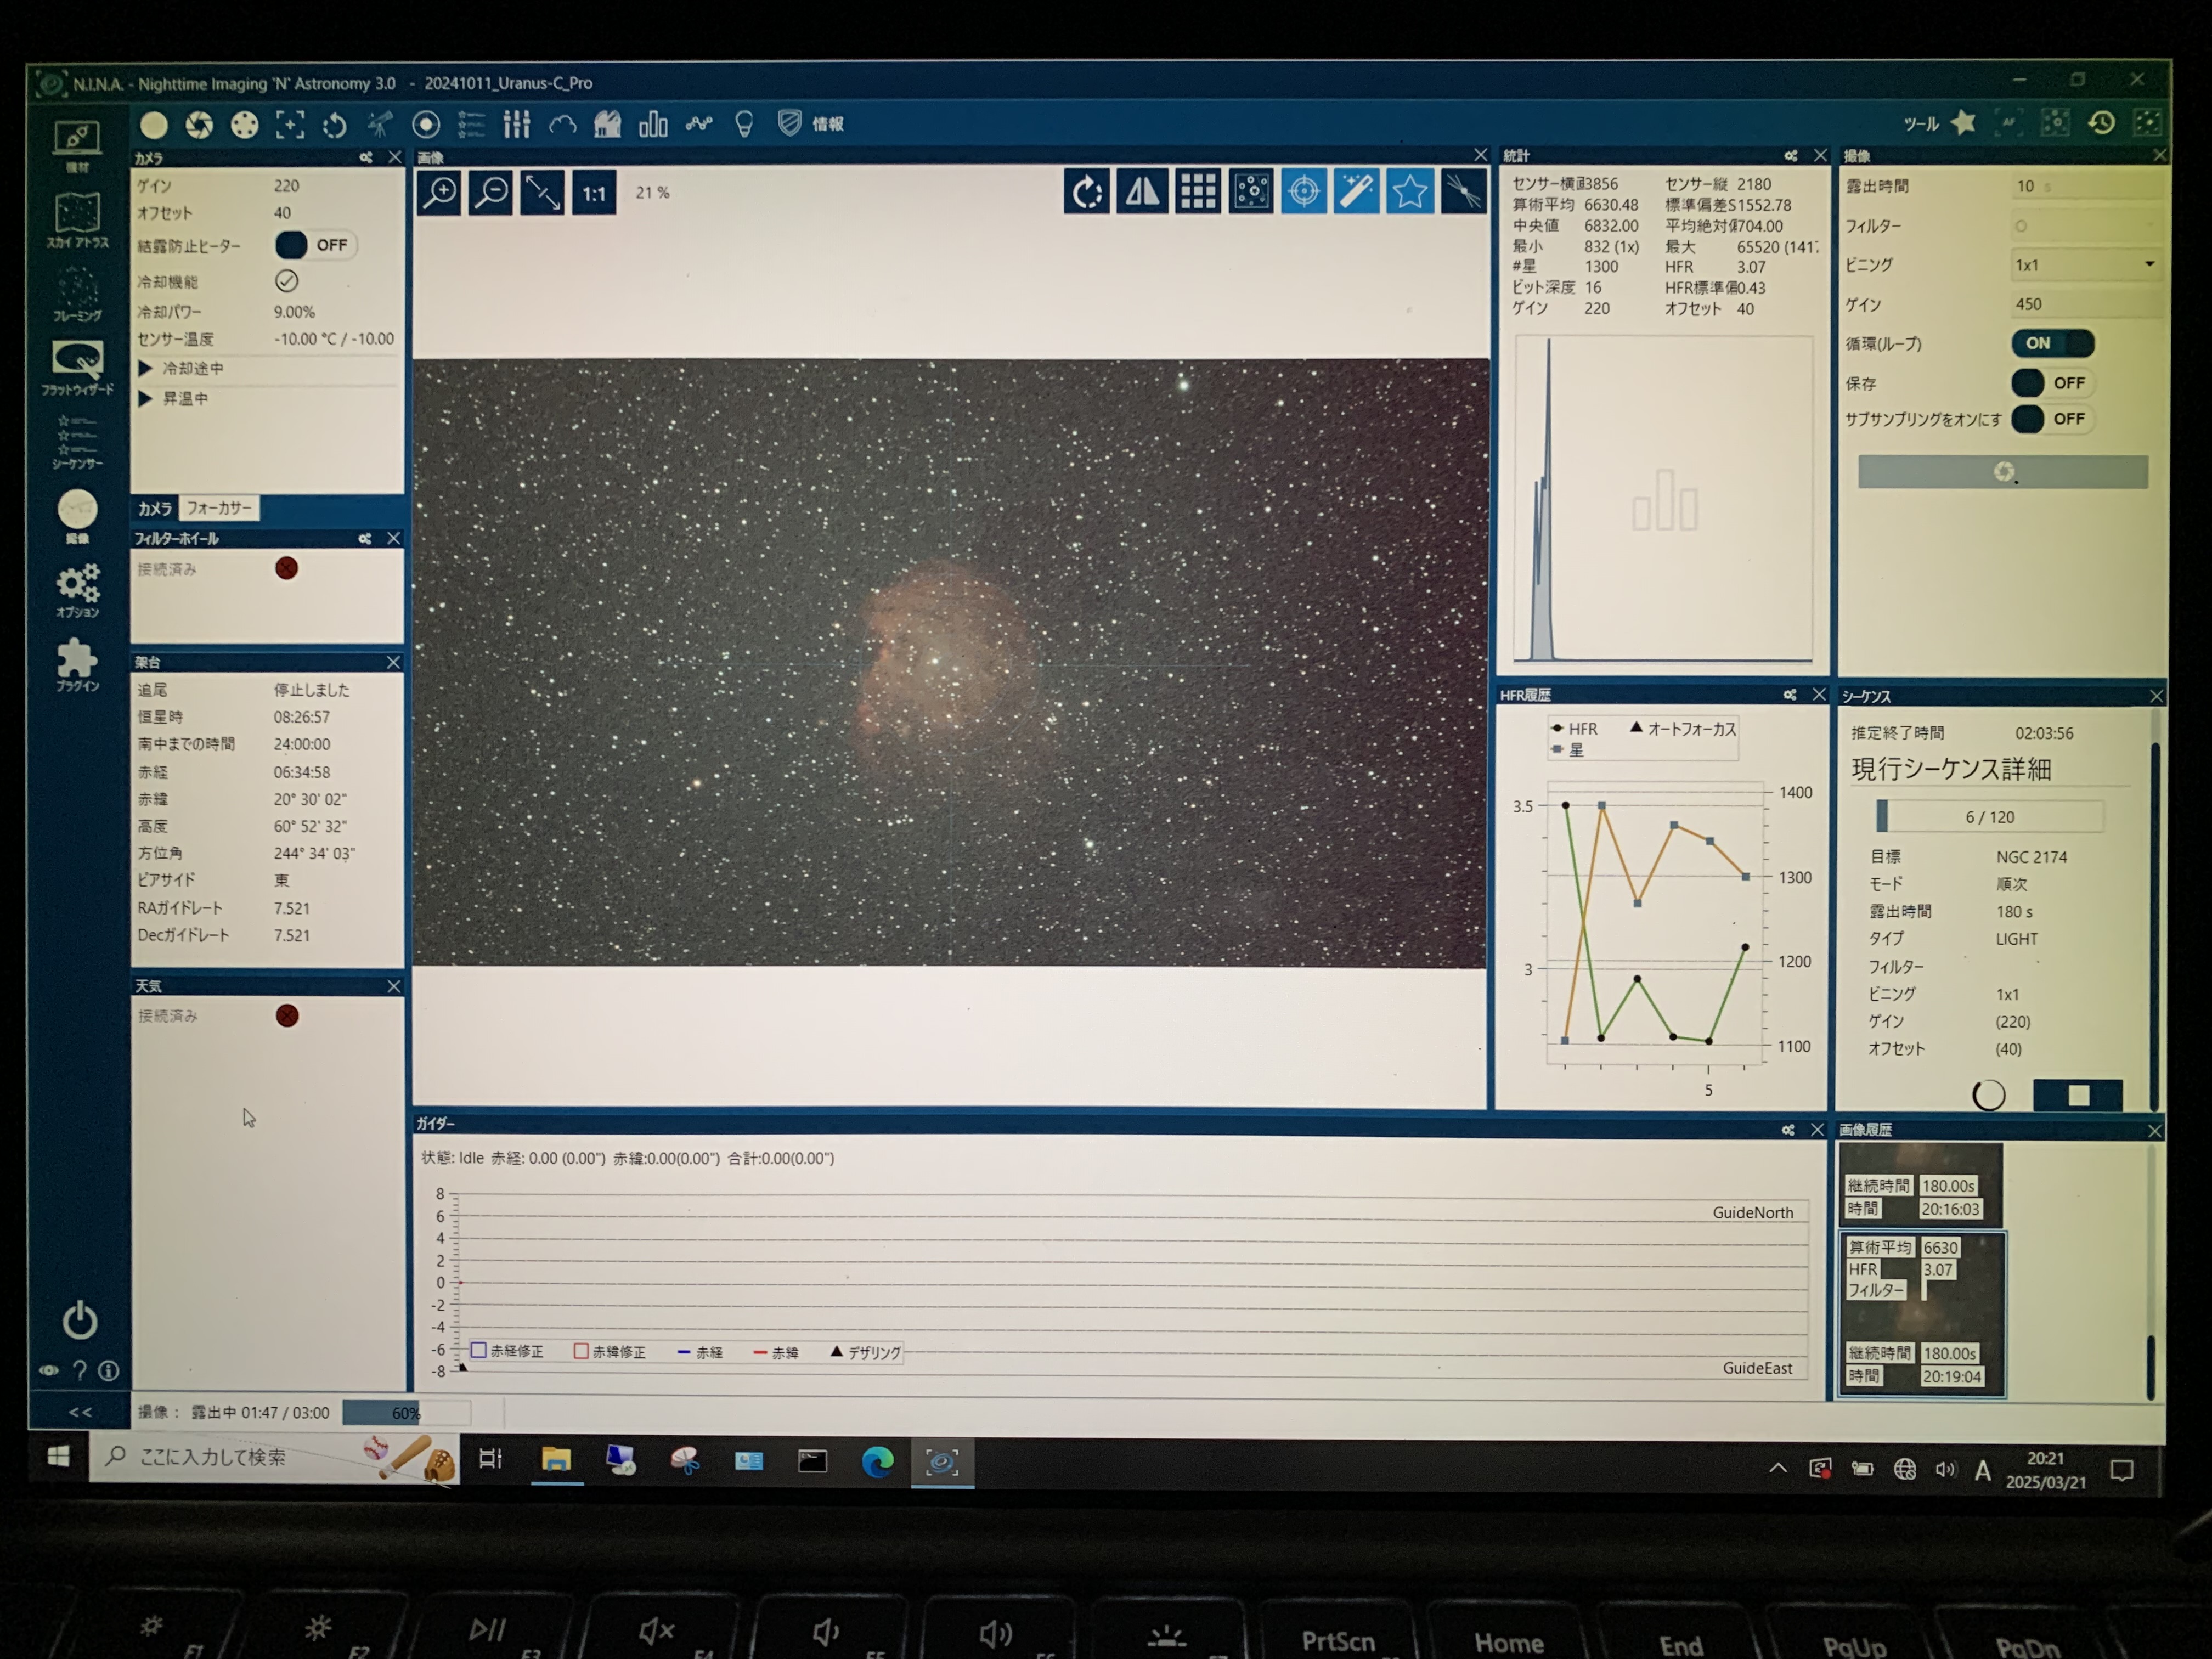This screenshot has width=2212, height=1659.
Task: Collapse the sidebar with << arrows
Action: tap(80, 1413)
